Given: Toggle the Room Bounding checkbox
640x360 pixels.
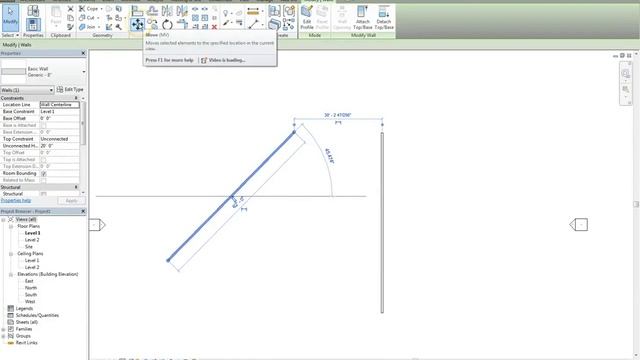Looking at the screenshot, I should pos(44,173).
